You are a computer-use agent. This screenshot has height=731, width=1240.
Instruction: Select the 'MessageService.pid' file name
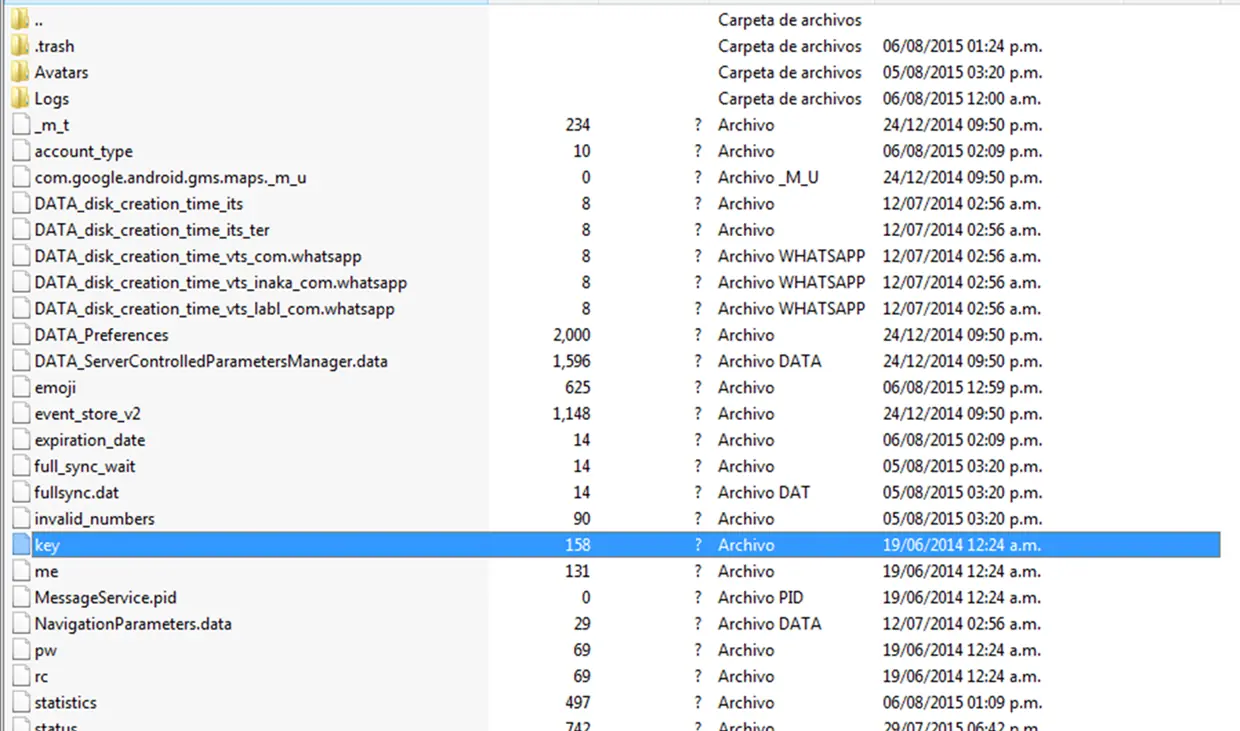pos(105,597)
